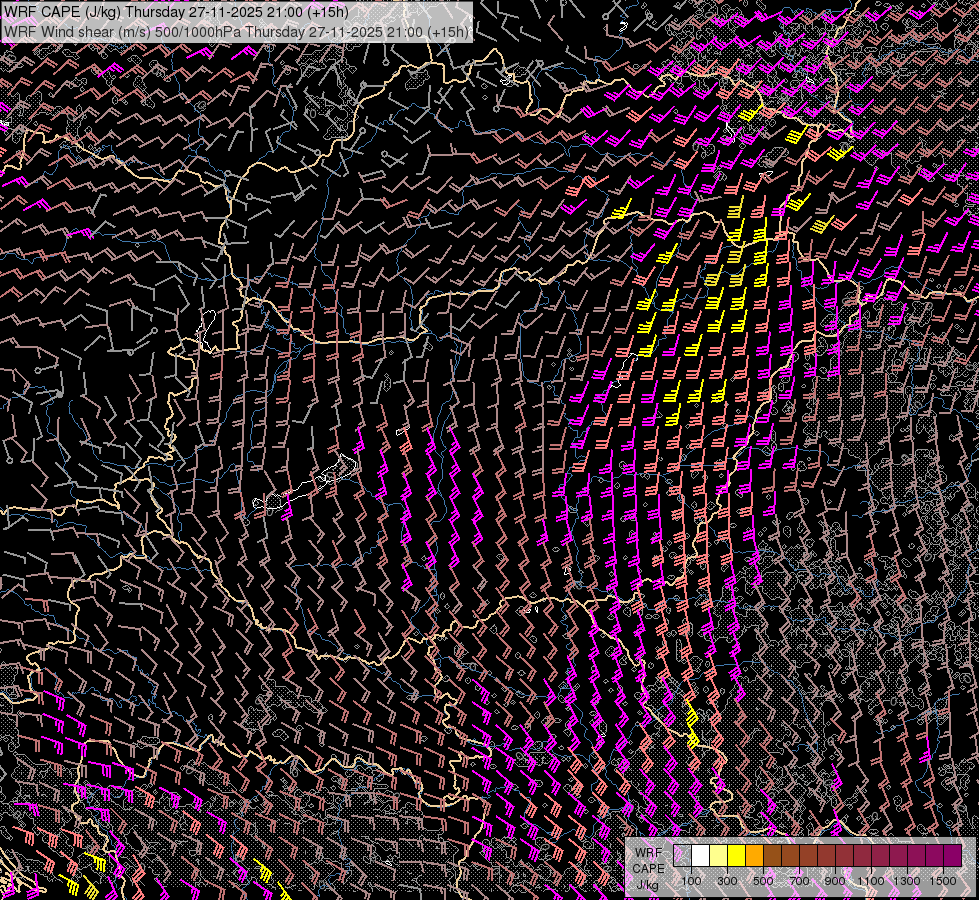Select the 1500 legend tick label
This screenshot has height=900, width=979.
click(x=942, y=881)
